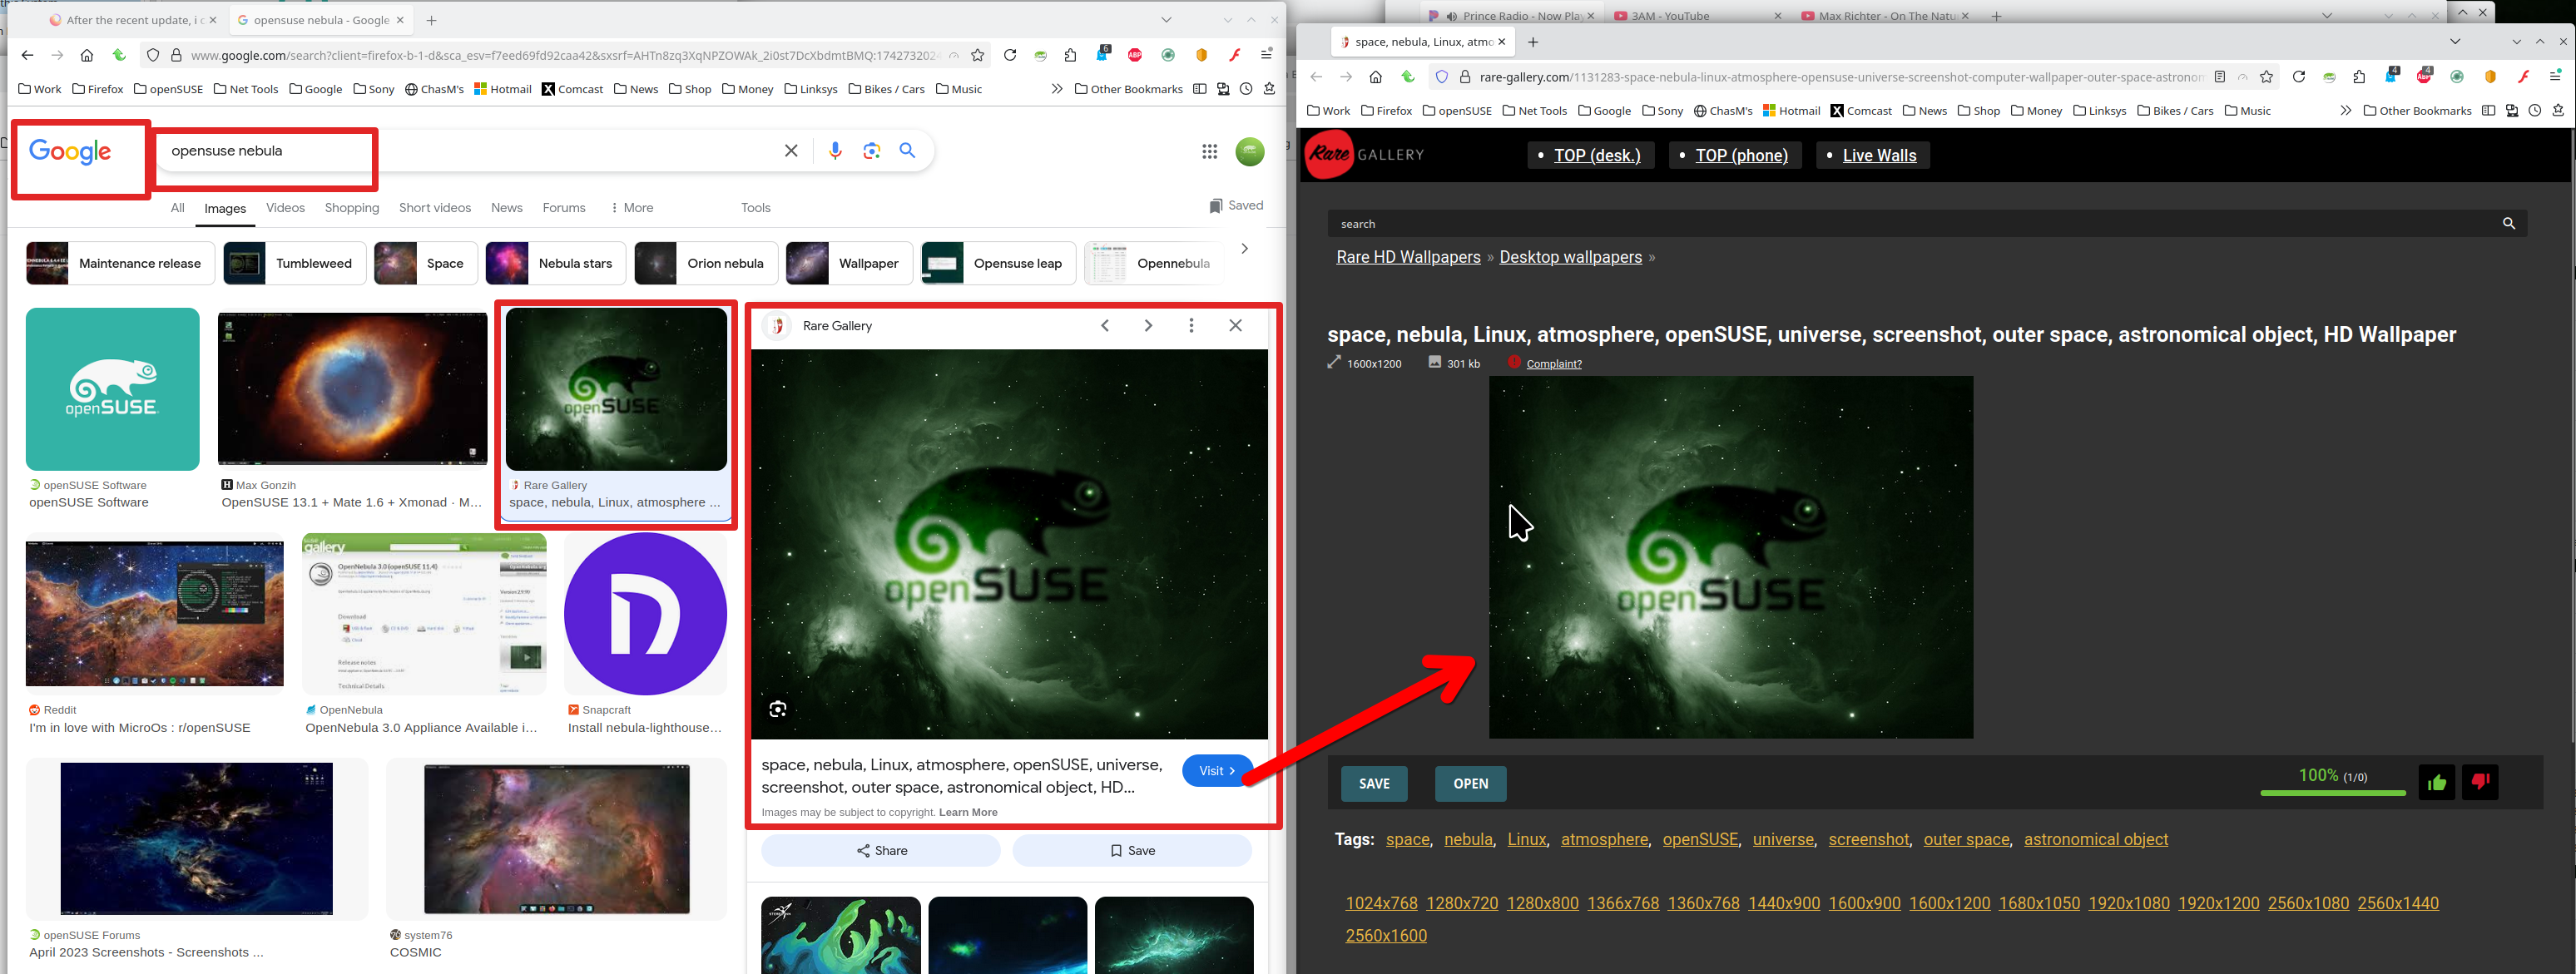The image size is (2576, 974).
Task: Reload the rare-gallery page
Action: (2299, 77)
